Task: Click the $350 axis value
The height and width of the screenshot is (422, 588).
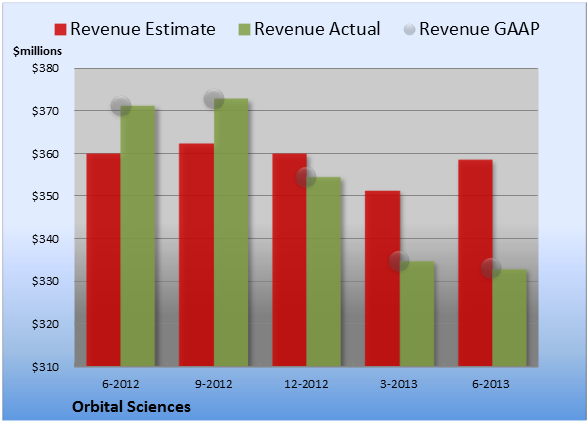Action: point(45,196)
